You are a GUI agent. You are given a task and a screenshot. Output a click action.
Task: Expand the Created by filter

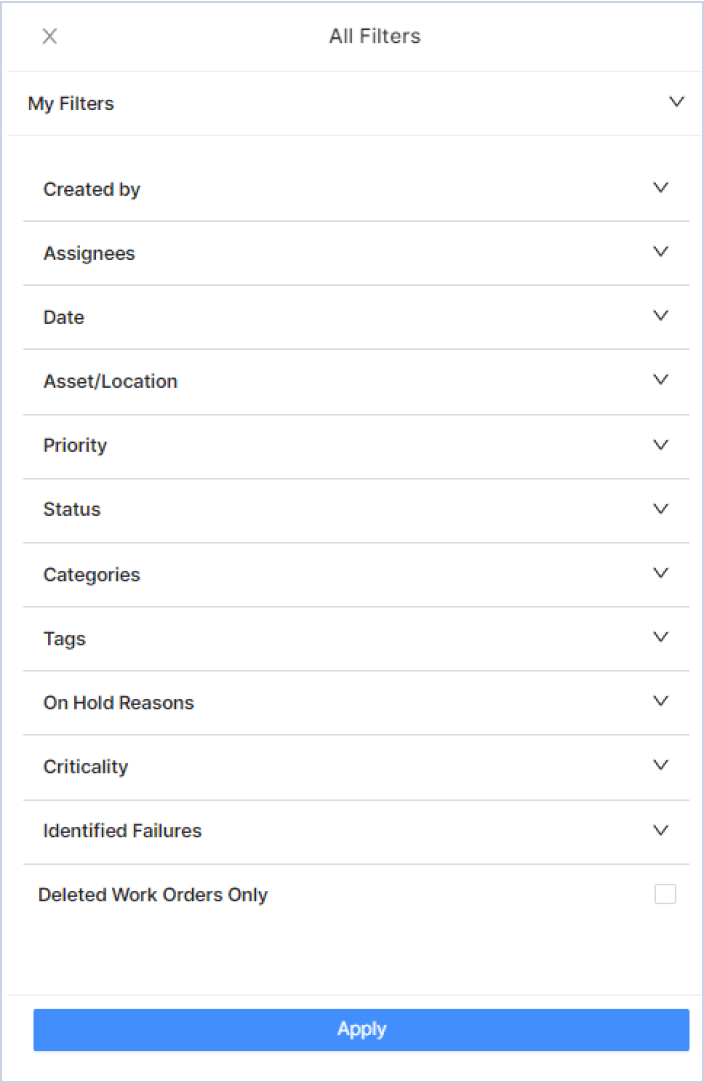click(x=660, y=188)
